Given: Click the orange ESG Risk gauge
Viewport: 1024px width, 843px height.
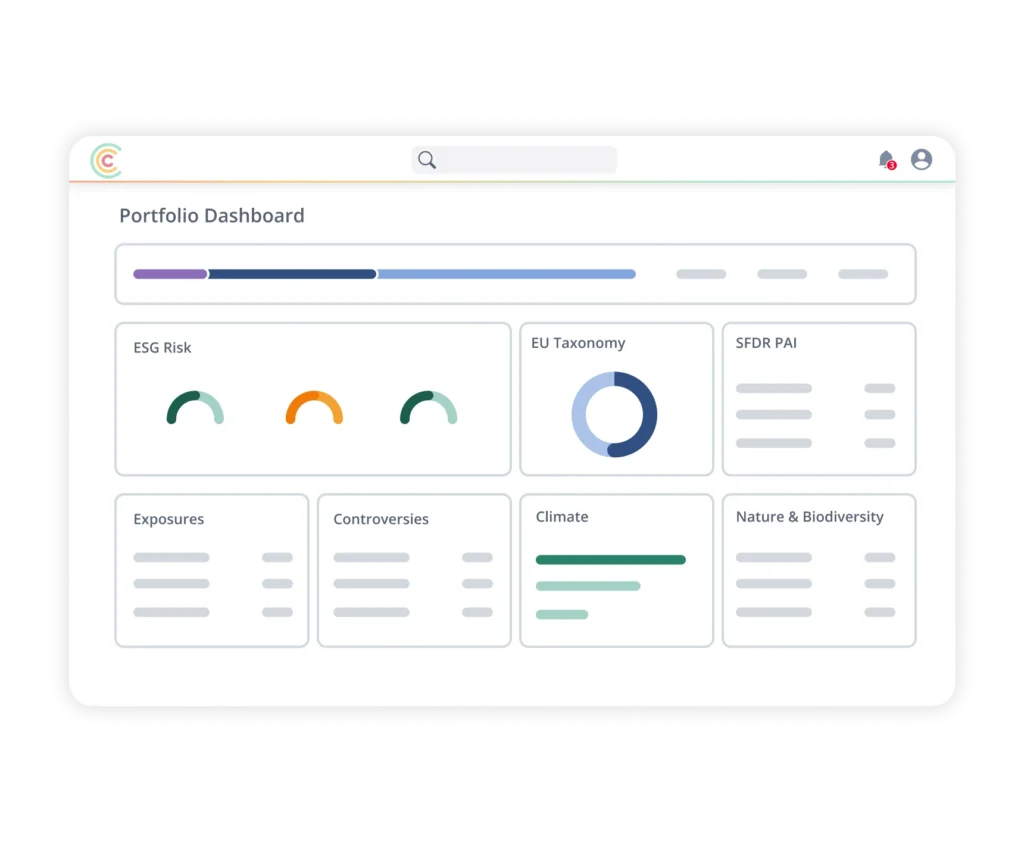Looking at the screenshot, I should tap(314, 407).
